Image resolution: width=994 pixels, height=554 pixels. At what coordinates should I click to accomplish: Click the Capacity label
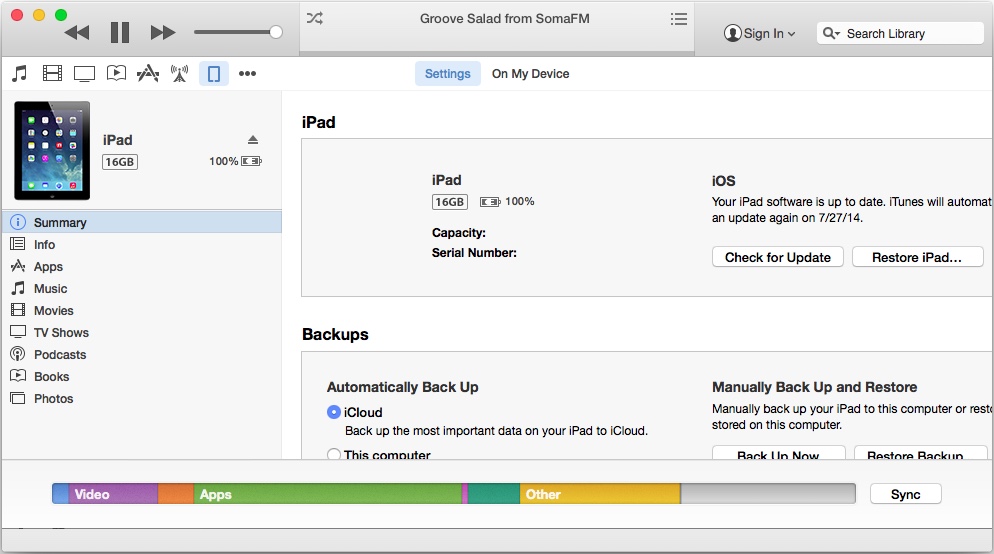pyautogui.click(x=459, y=233)
